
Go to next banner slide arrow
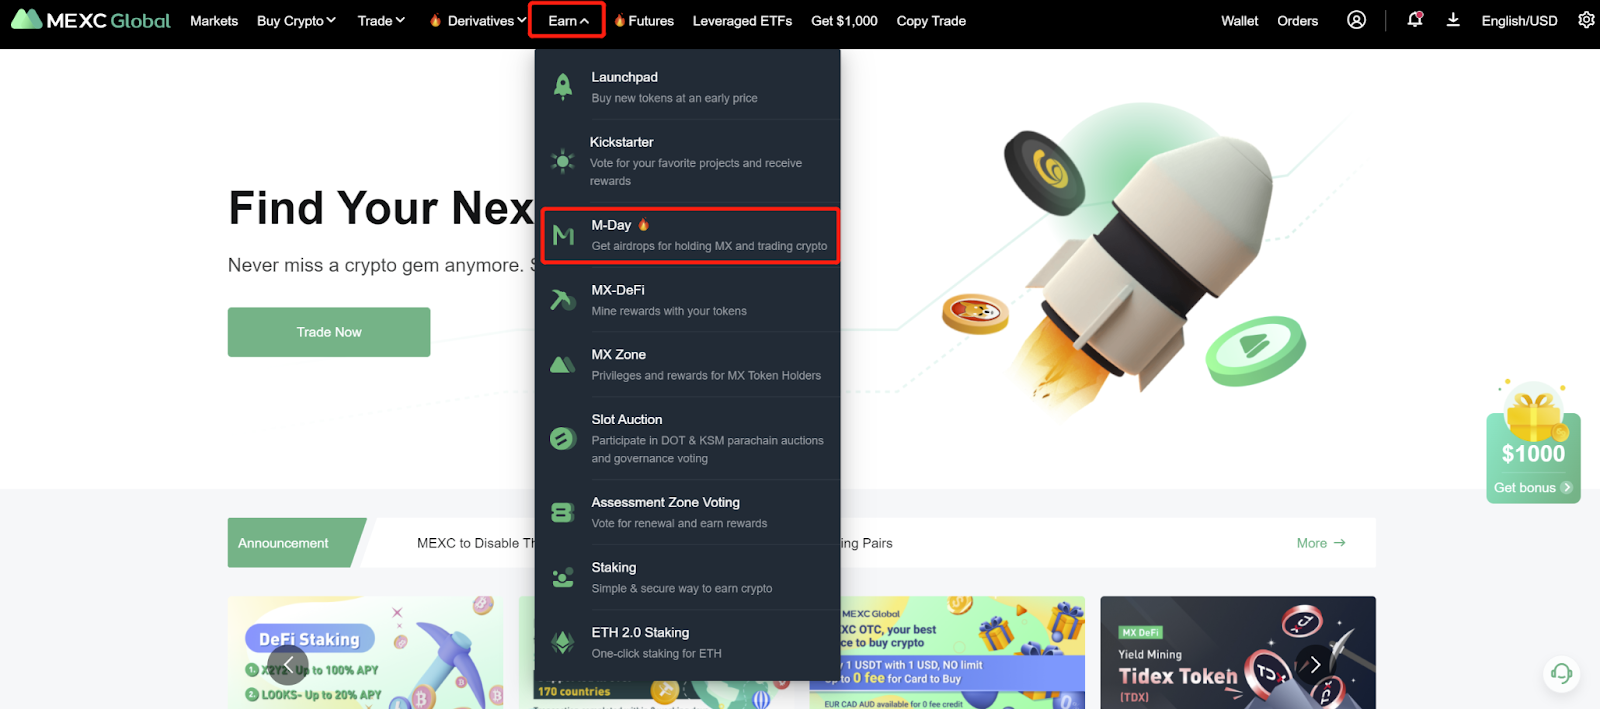coord(1315,665)
